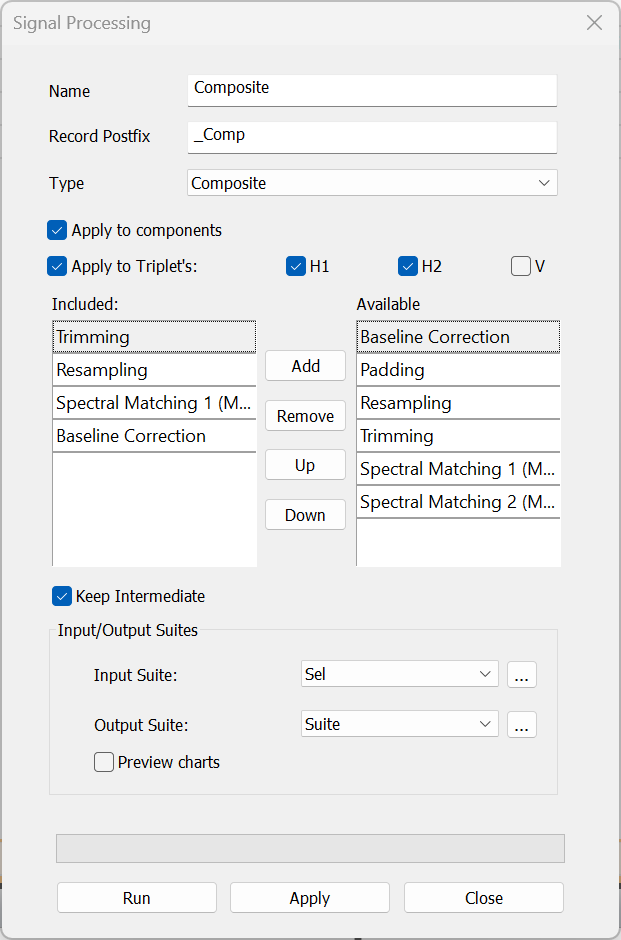Screen dimensions: 621x940
Task: Click the Run button
Action: 137,898
